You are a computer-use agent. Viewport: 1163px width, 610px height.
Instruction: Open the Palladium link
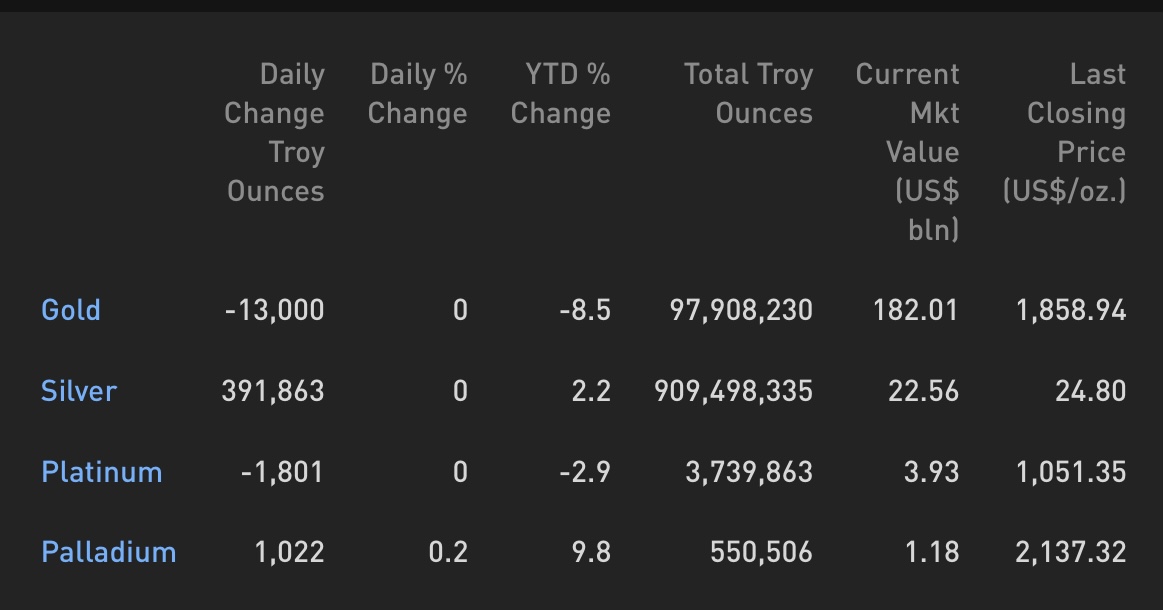click(109, 552)
